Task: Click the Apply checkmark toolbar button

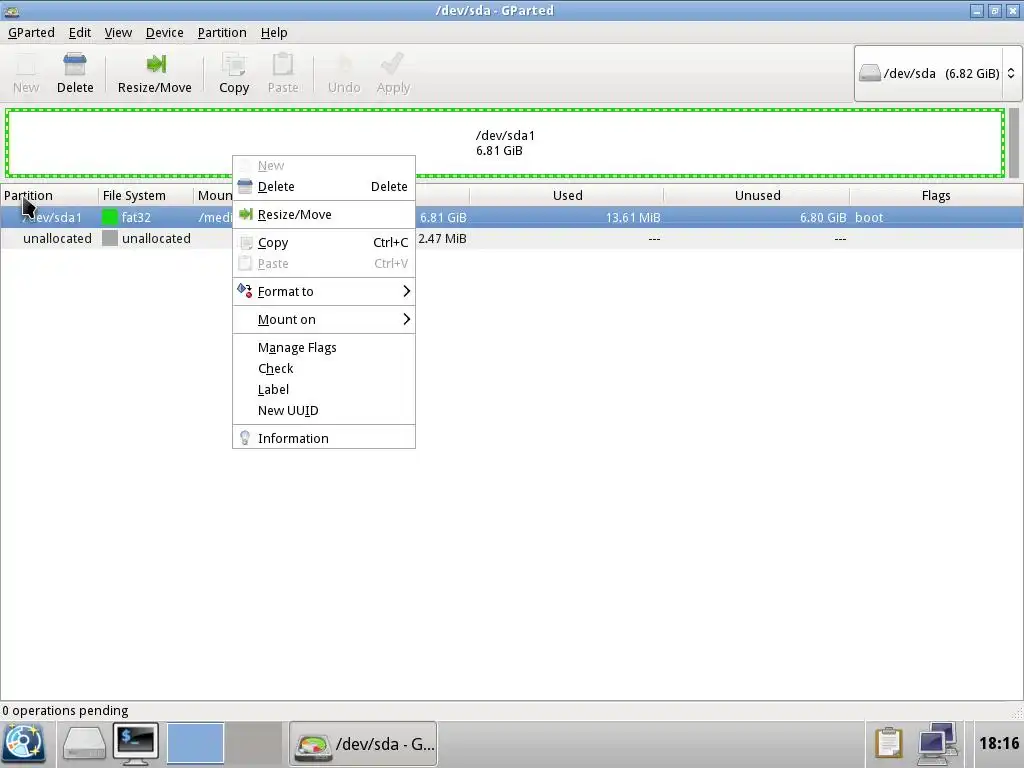Action: pos(392,73)
